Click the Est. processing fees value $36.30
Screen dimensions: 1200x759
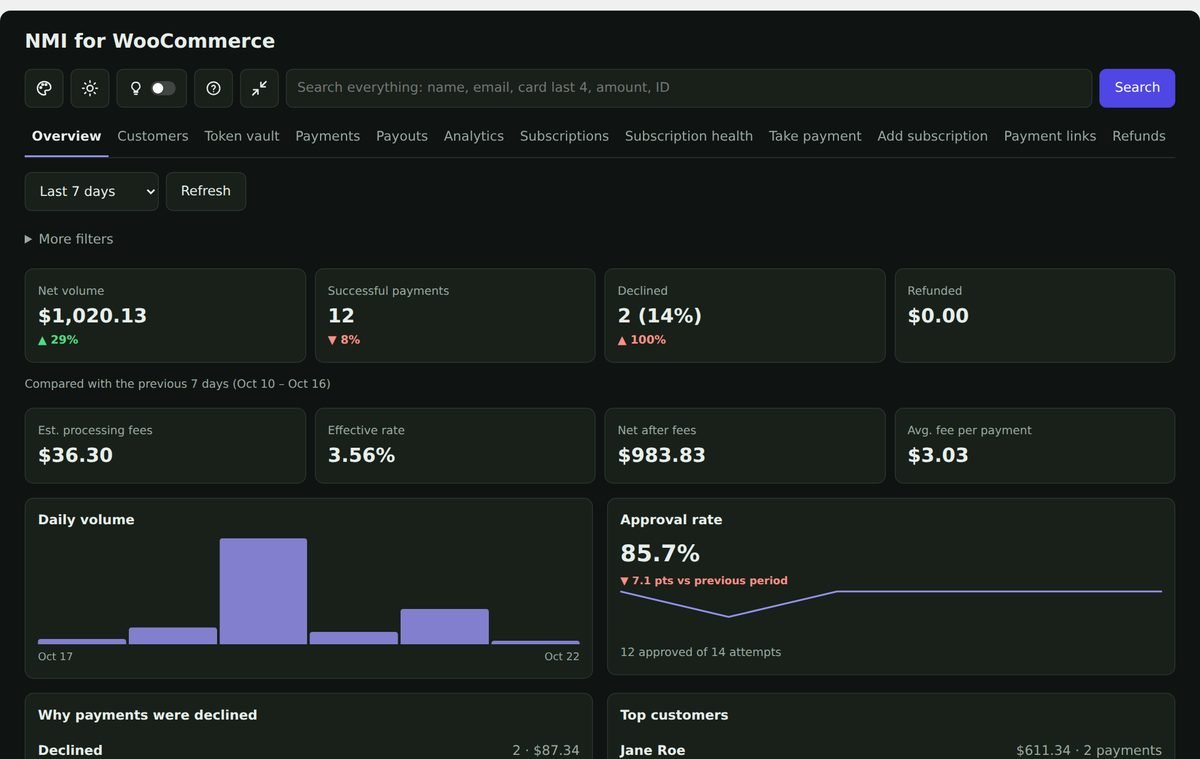tap(75, 456)
